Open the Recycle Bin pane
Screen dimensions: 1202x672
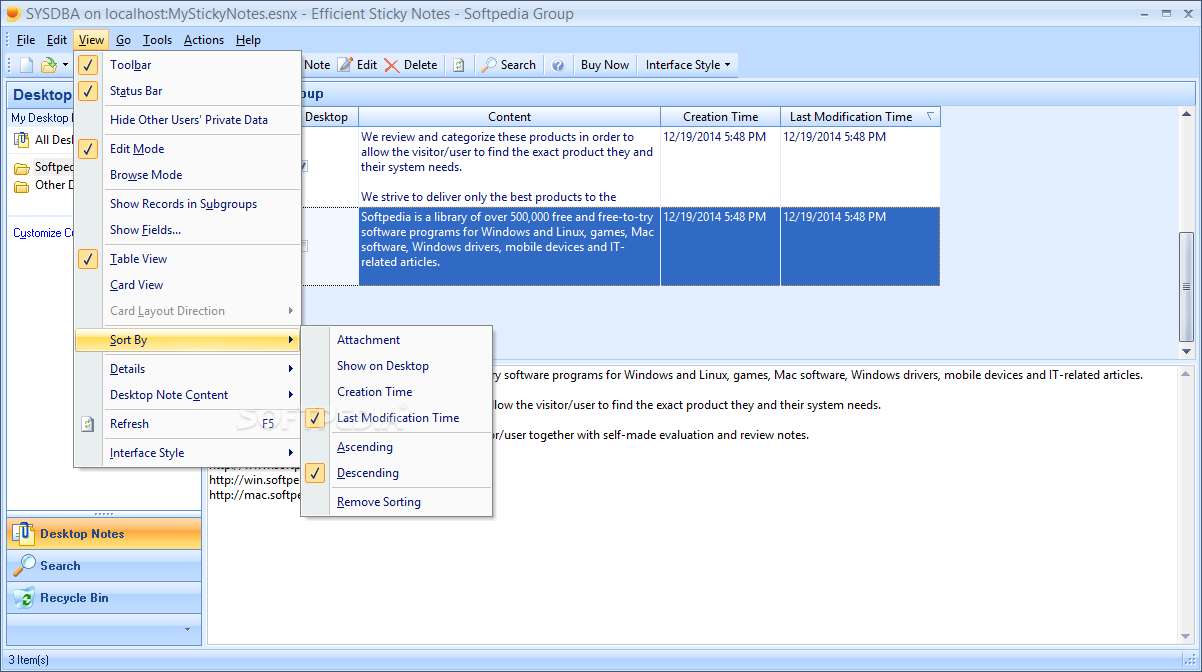(x=104, y=598)
